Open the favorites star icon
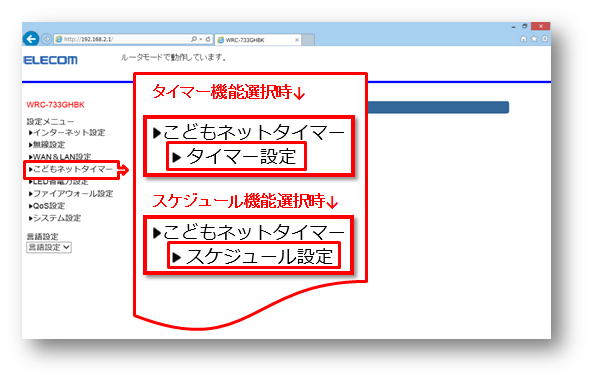Viewport: 593px width, 381px height. coord(534,39)
